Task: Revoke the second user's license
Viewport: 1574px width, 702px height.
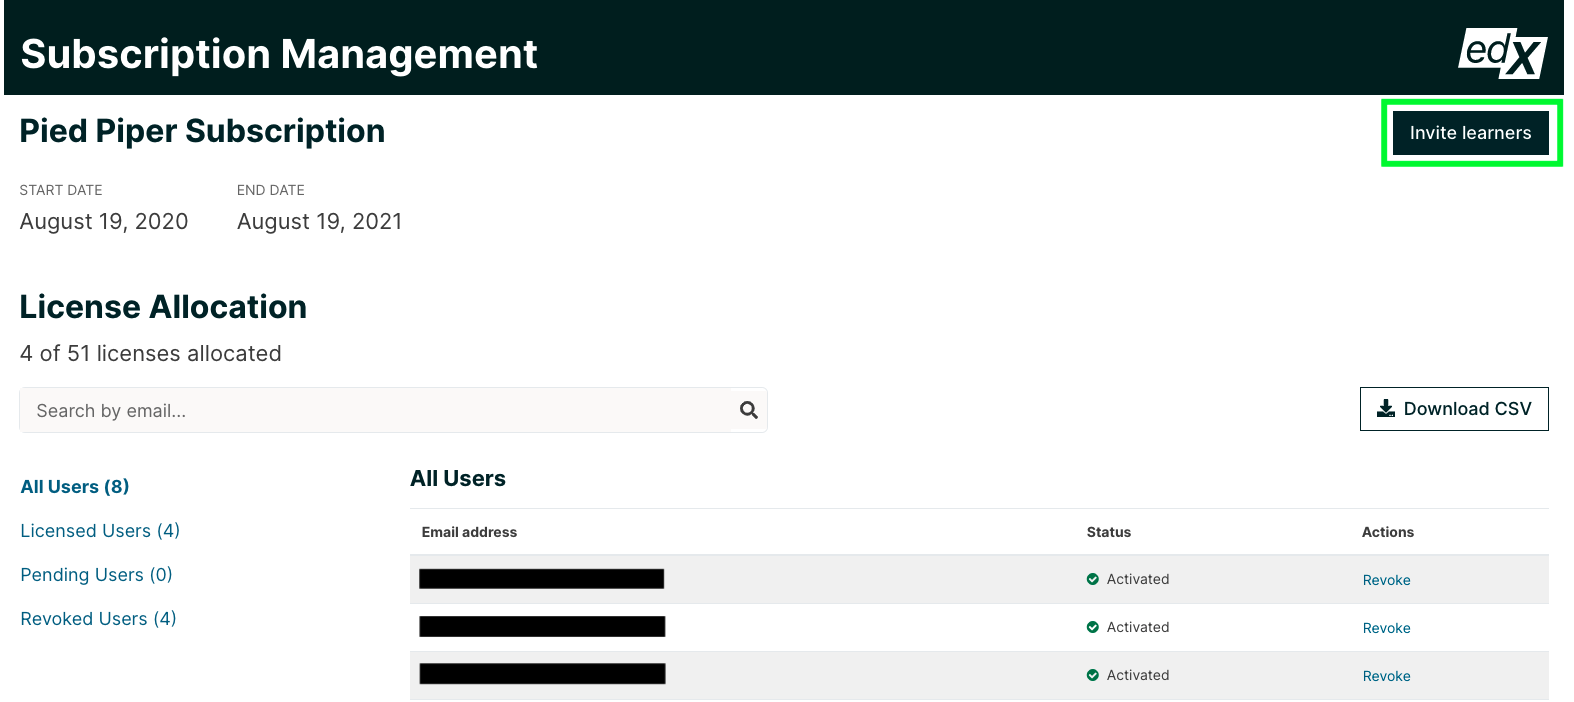Action: tap(1386, 628)
